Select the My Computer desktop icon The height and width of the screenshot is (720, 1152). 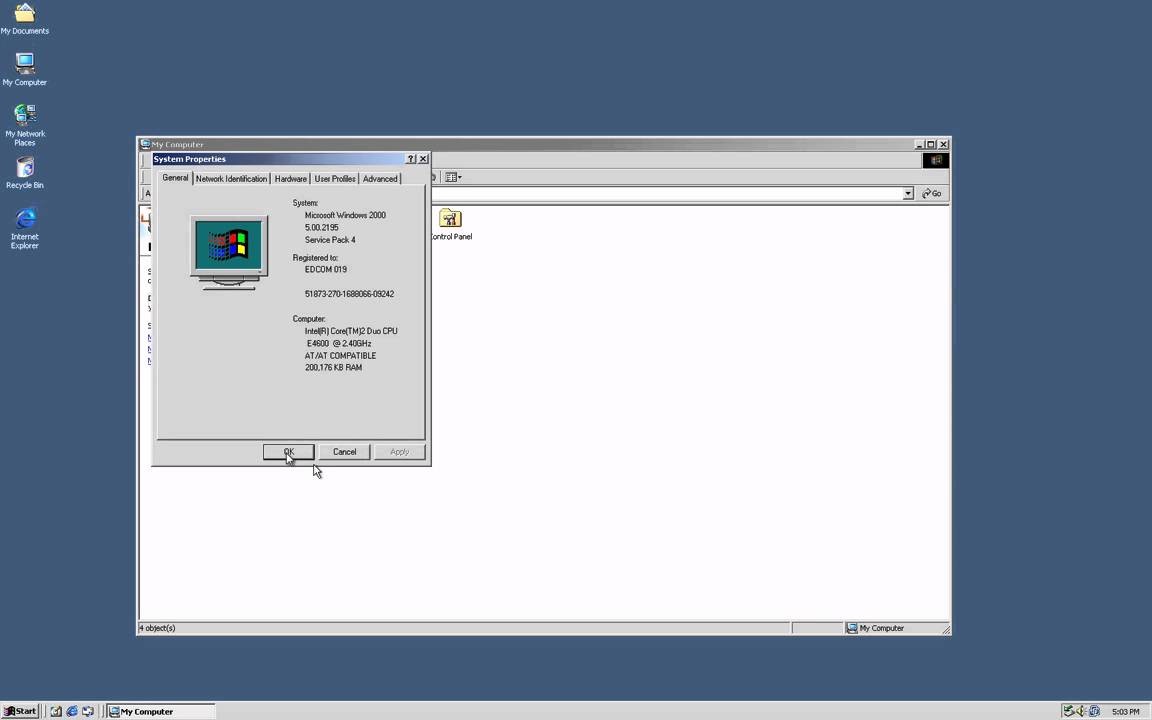point(24,70)
